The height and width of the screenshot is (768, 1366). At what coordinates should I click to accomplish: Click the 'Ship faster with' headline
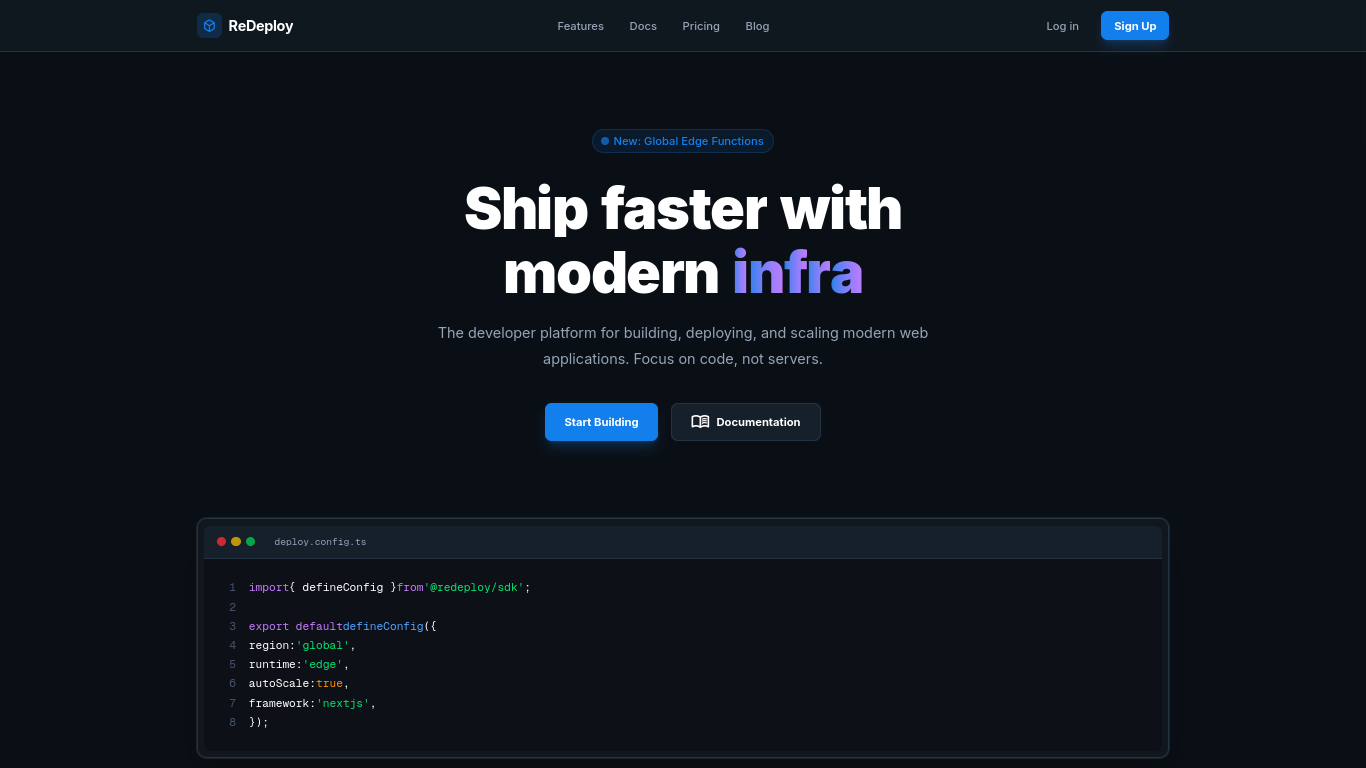[x=683, y=208]
